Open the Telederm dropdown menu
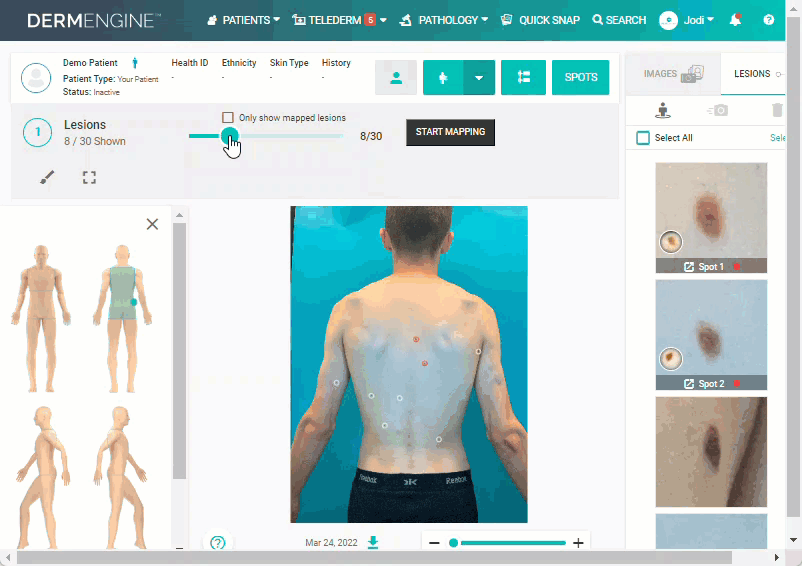The height and width of the screenshot is (566, 802). [x=338, y=20]
